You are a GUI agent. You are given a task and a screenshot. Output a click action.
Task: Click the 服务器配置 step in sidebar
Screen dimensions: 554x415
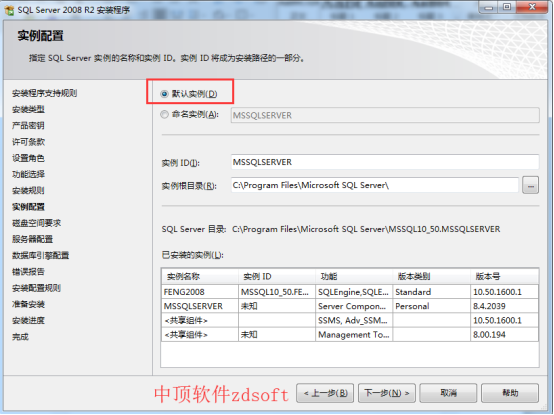[33, 239]
